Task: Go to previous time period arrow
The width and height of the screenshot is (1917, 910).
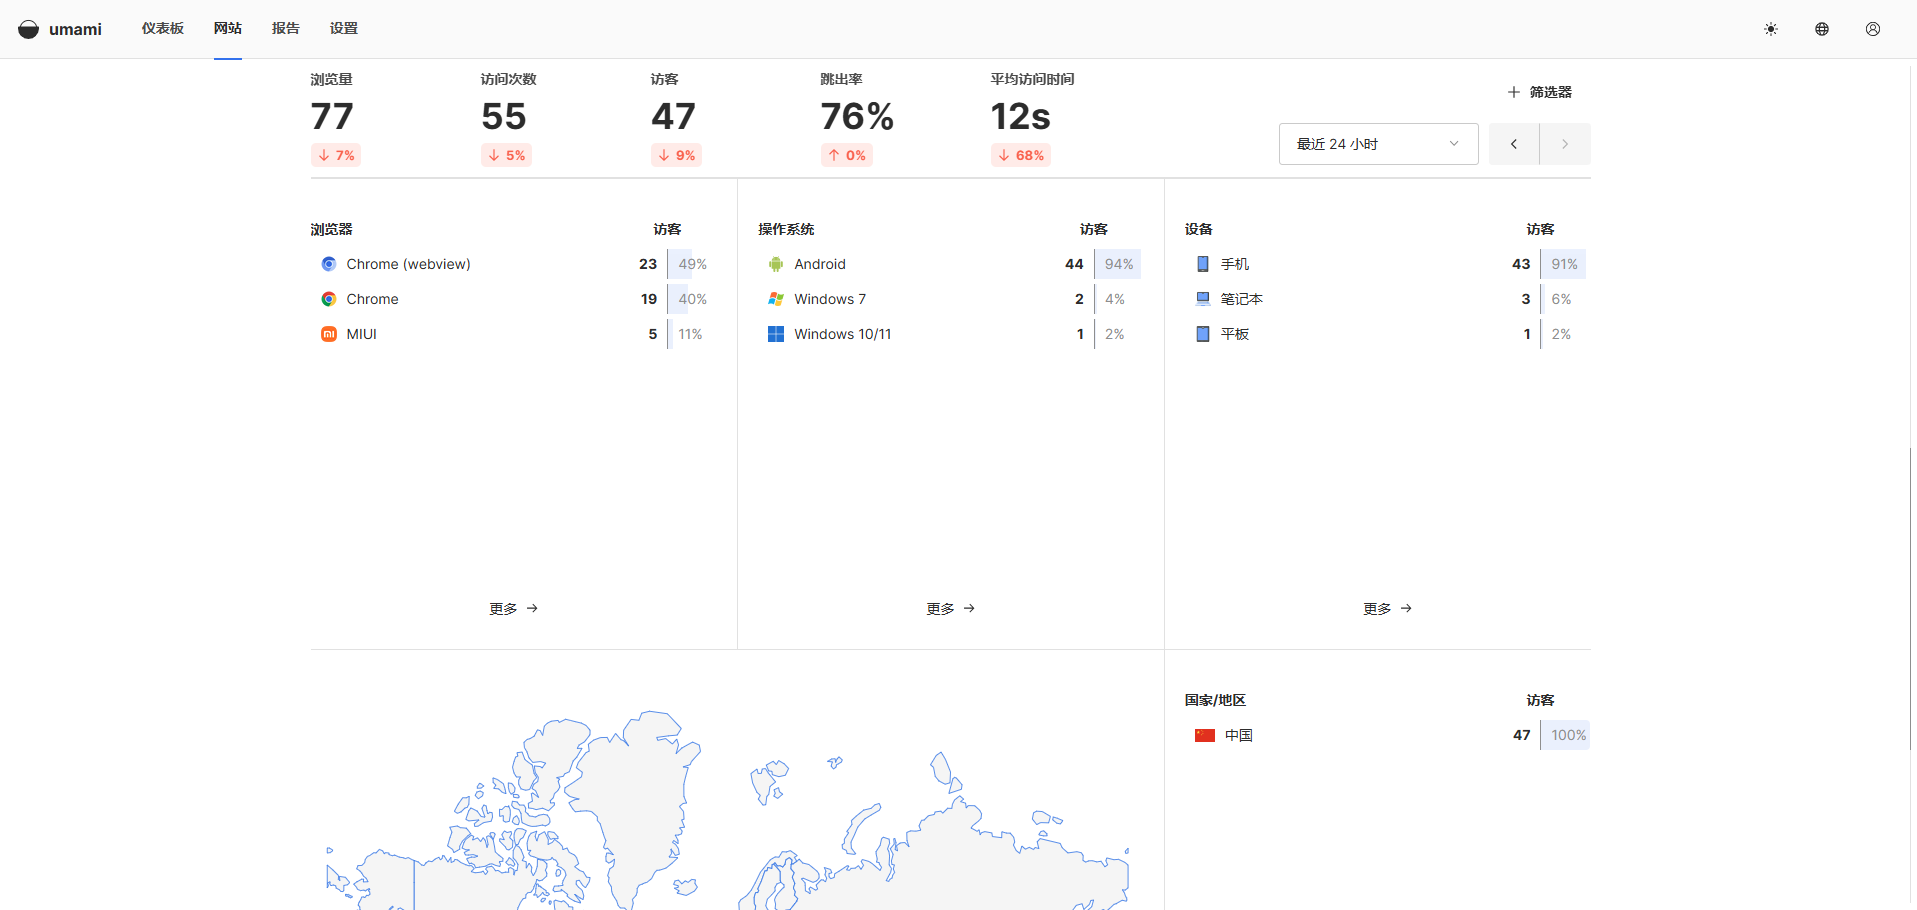Action: [x=1513, y=144]
